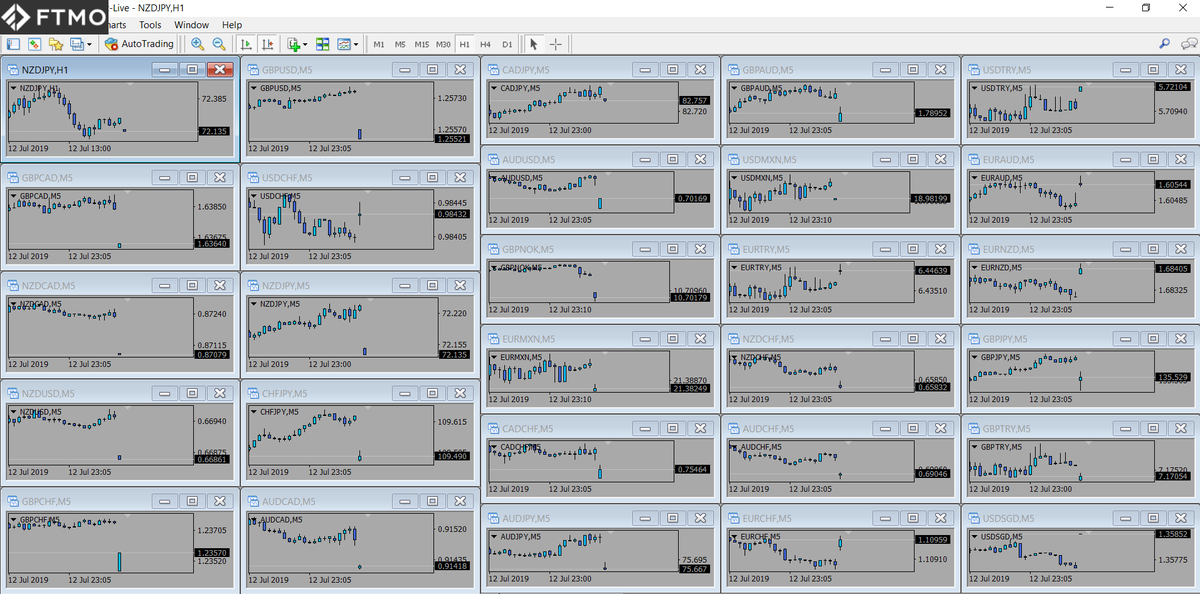Screen dimensions: 1200x594
Task: Switch timeframe to H4
Action: point(485,44)
